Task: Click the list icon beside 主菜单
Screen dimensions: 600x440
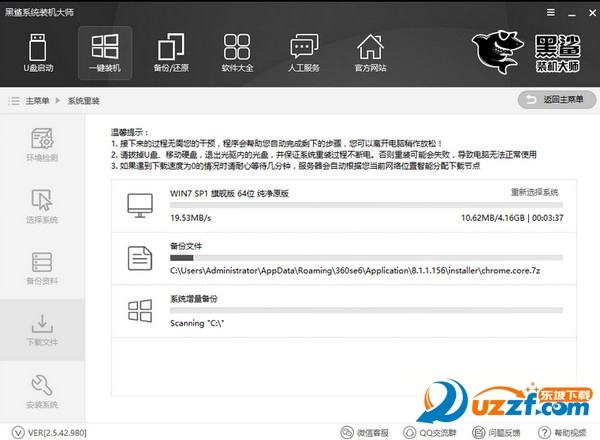Action: (14, 101)
